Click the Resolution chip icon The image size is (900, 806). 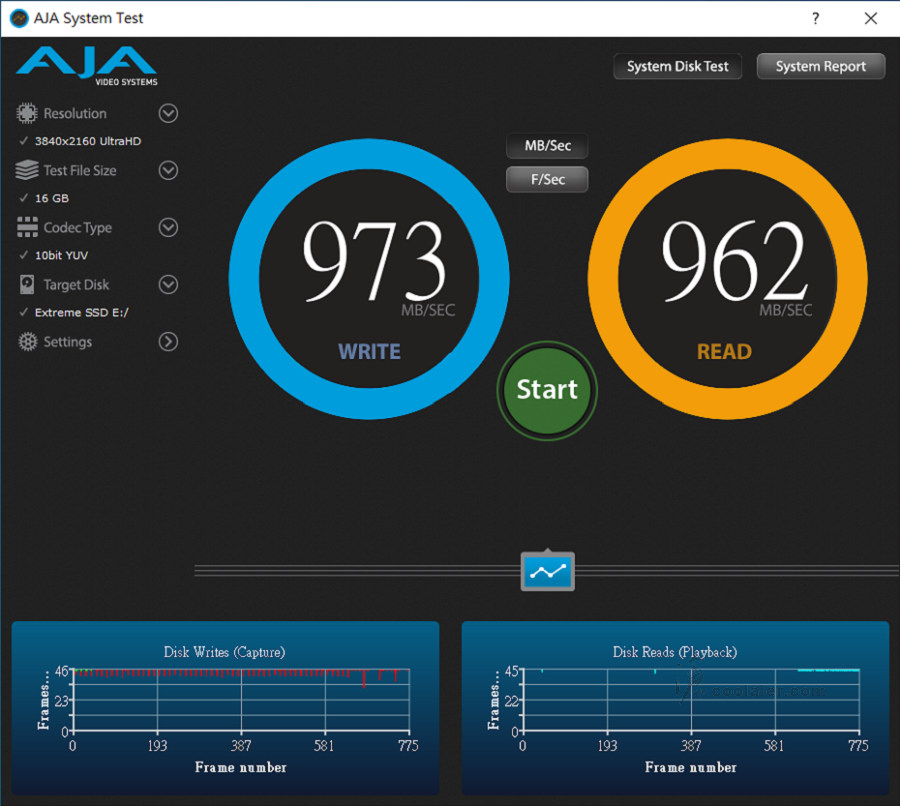(26, 113)
